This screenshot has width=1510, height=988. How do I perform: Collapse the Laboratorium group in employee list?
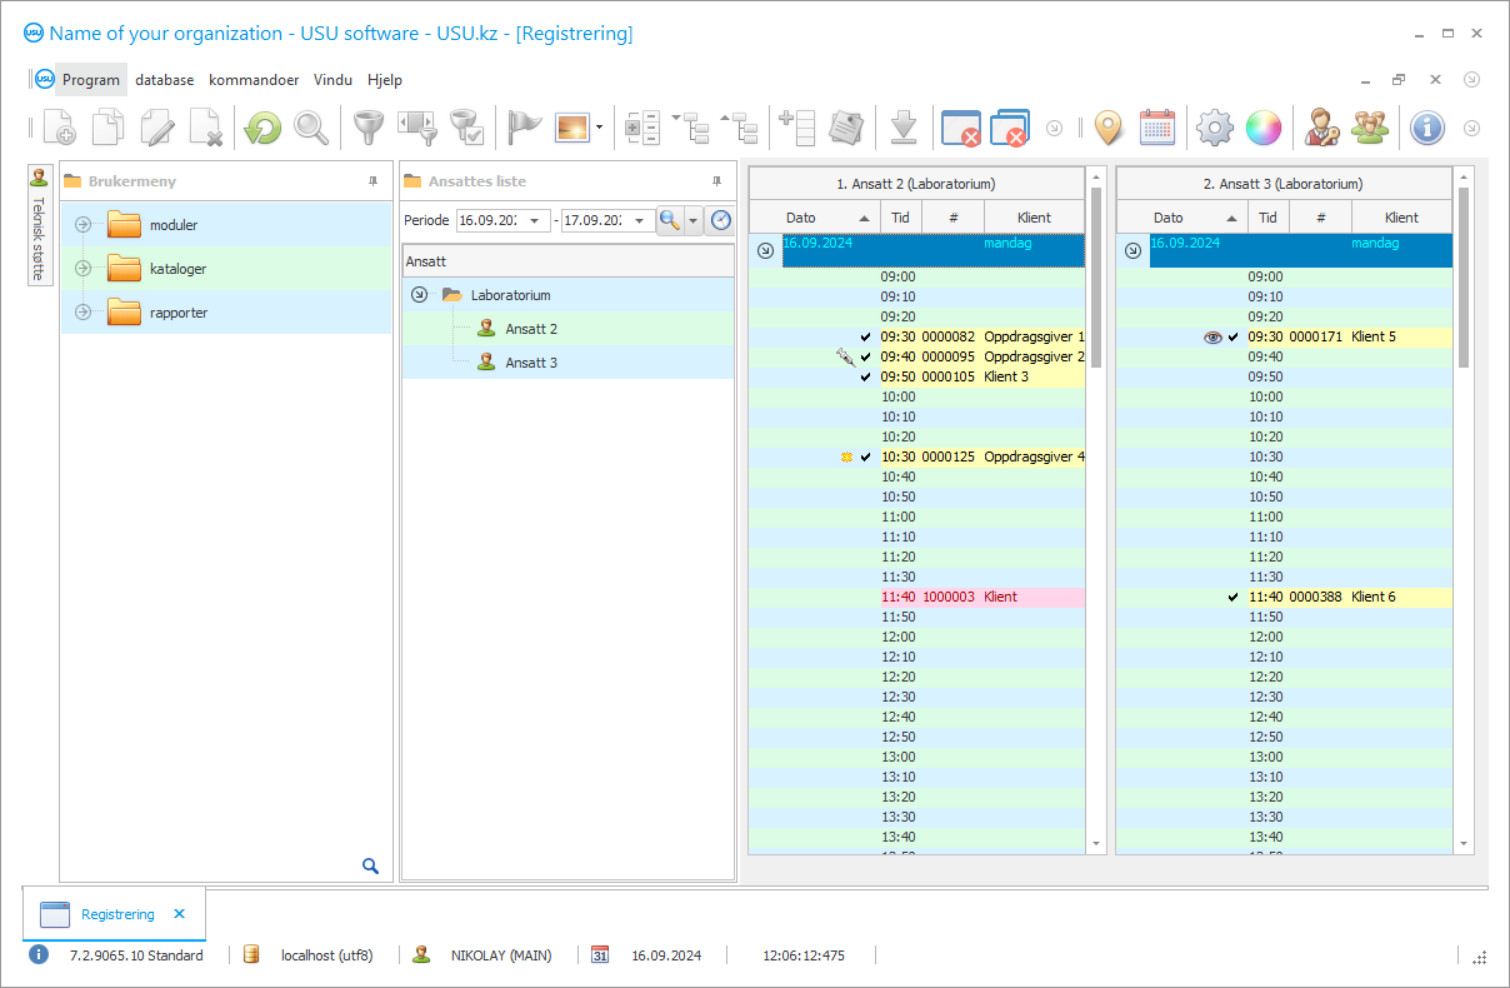[x=420, y=295]
